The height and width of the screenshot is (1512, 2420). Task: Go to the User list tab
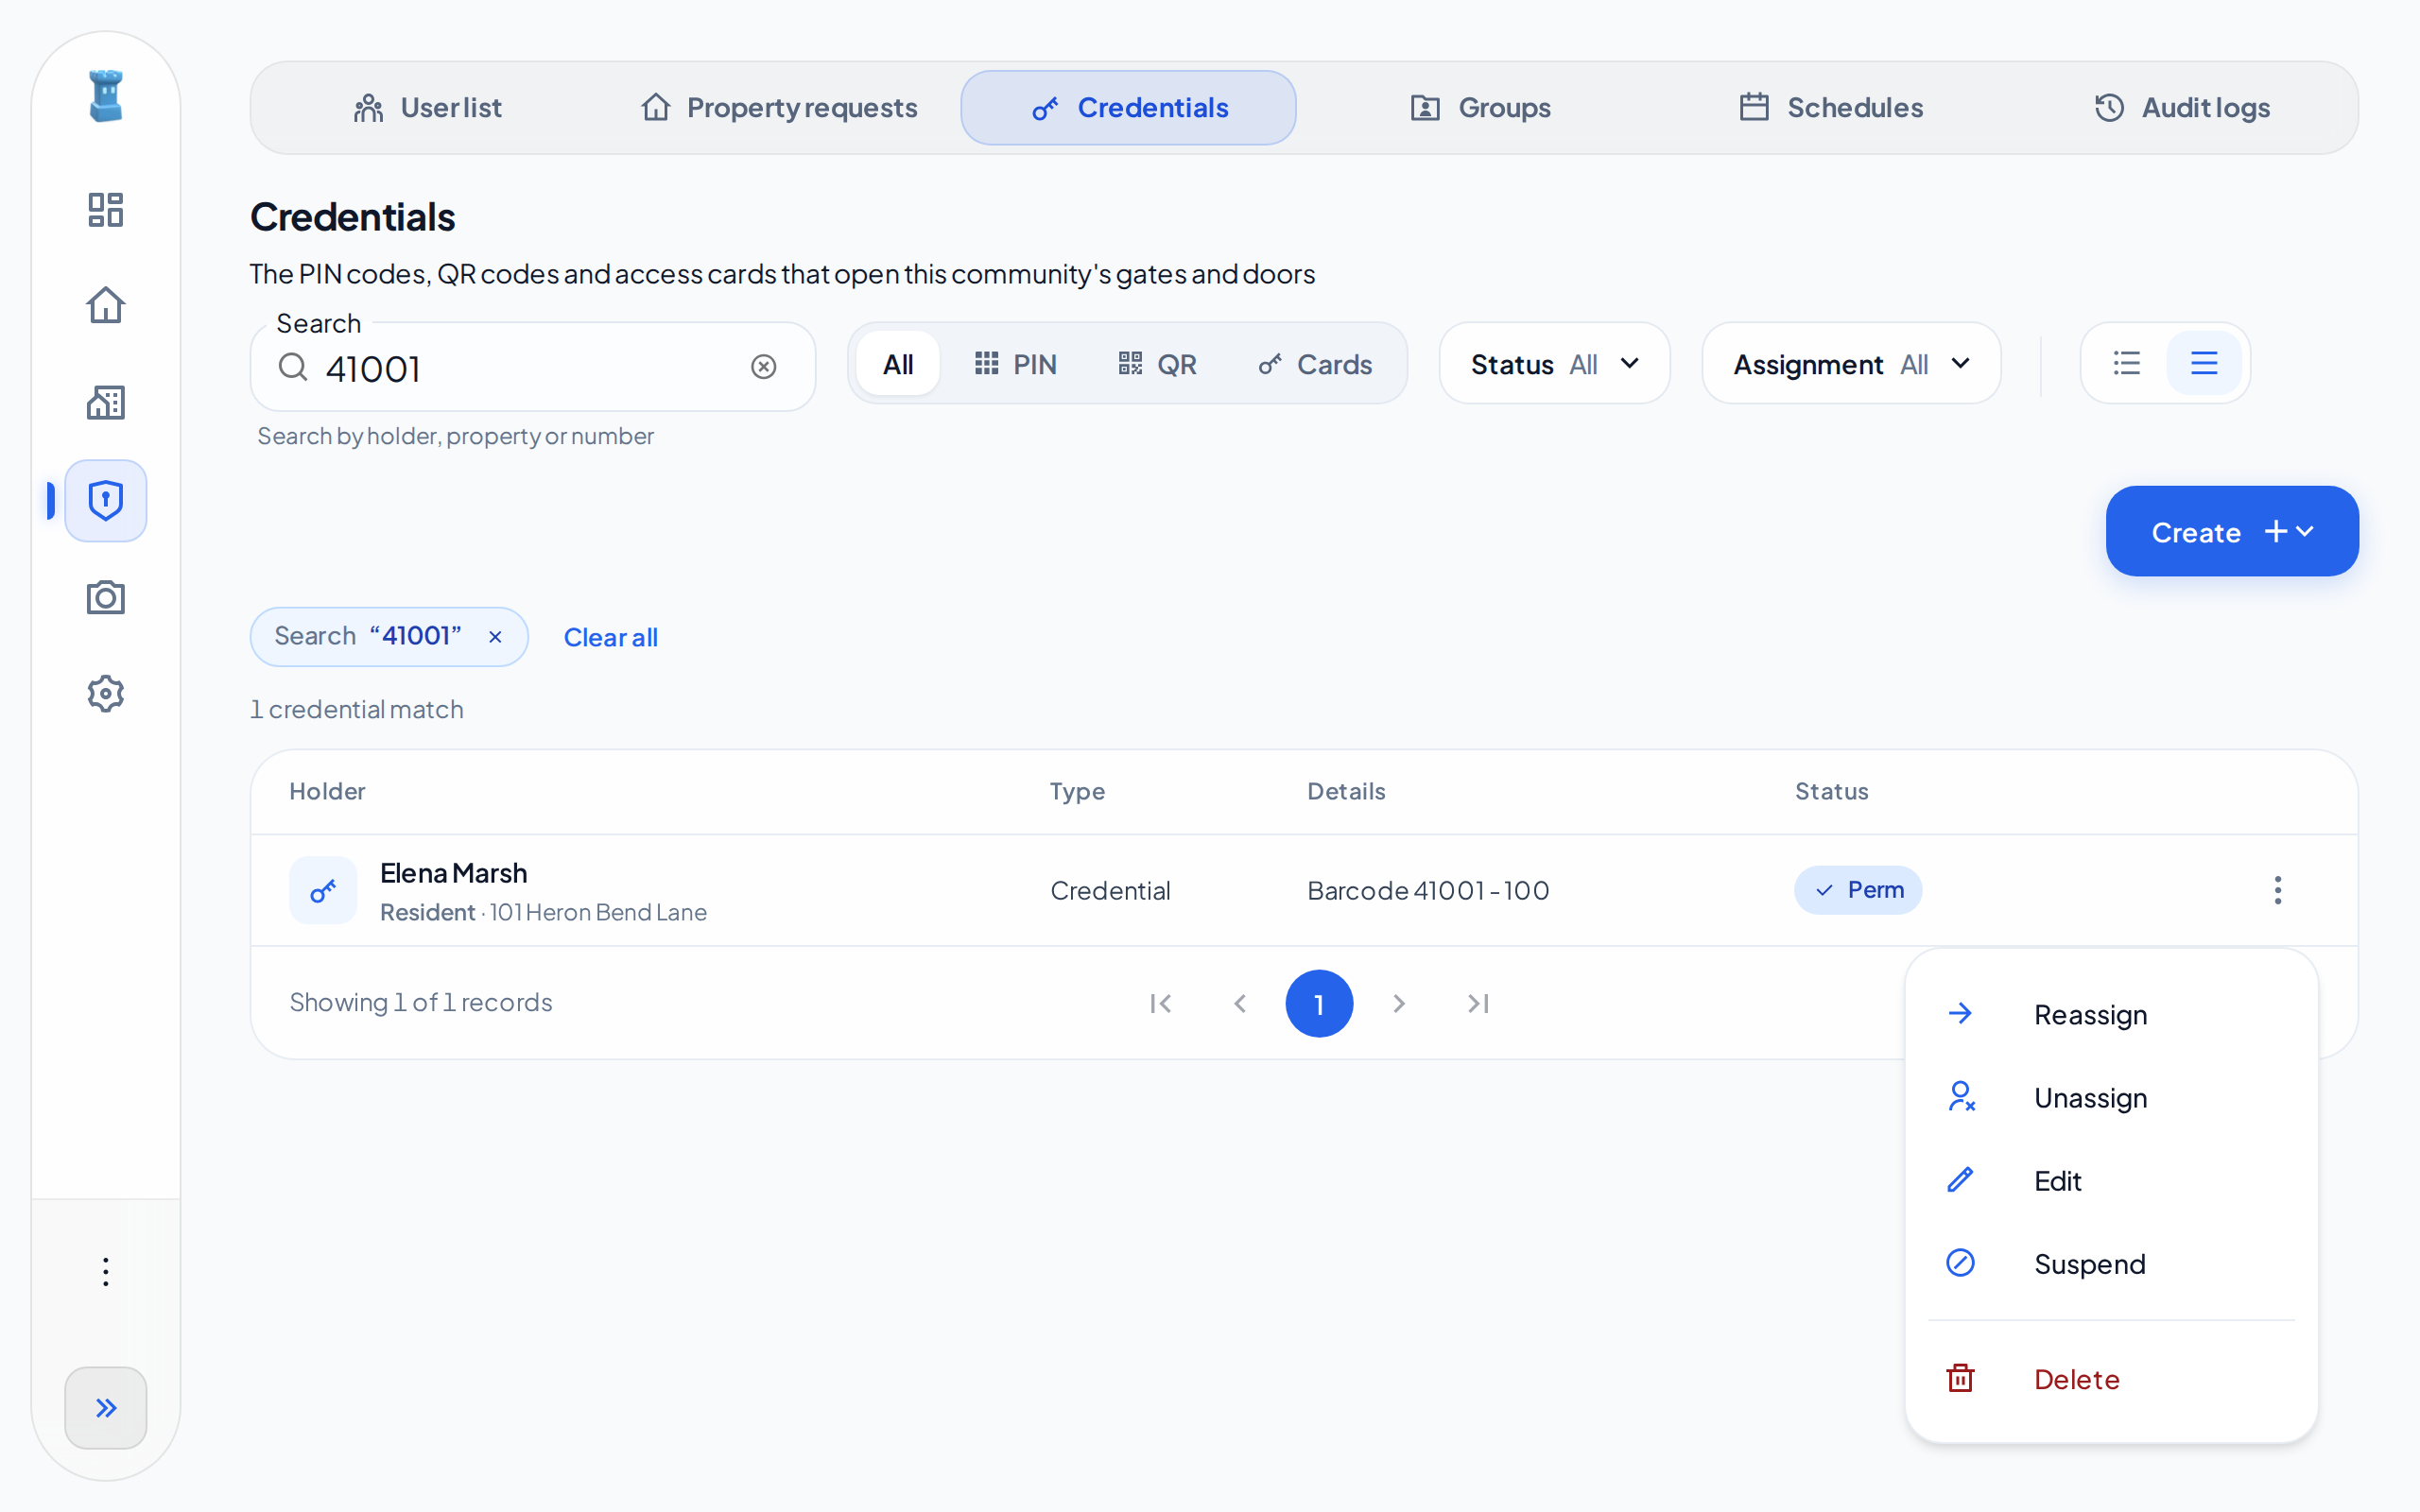point(427,107)
